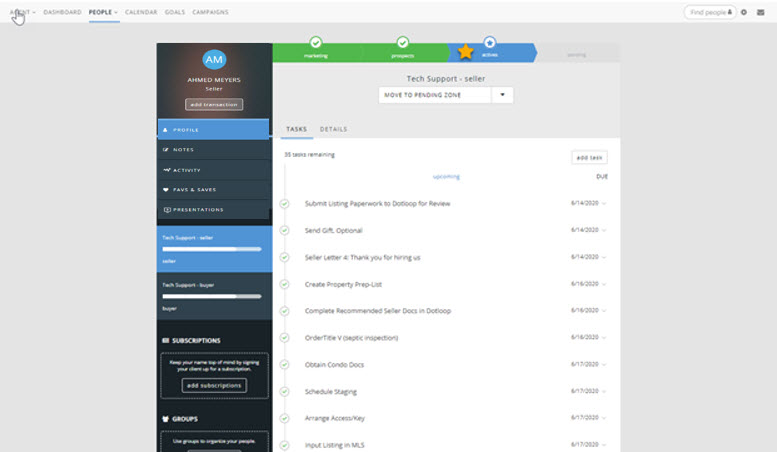Click the Presentations screen icon
Screen dimensions: 777x452
coord(167,210)
